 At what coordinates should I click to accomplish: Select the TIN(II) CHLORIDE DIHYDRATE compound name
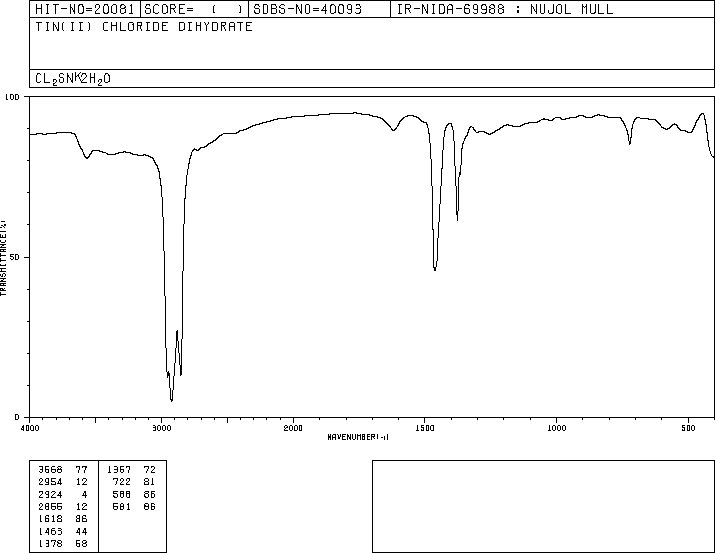pos(144,26)
